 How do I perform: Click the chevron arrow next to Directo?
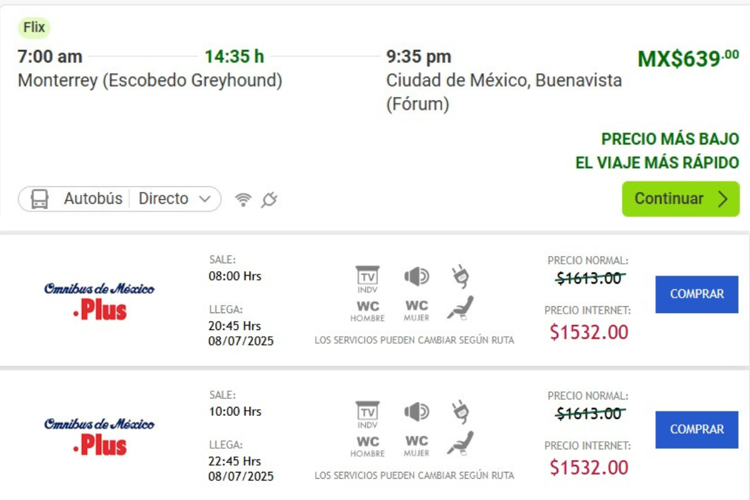[x=205, y=199]
